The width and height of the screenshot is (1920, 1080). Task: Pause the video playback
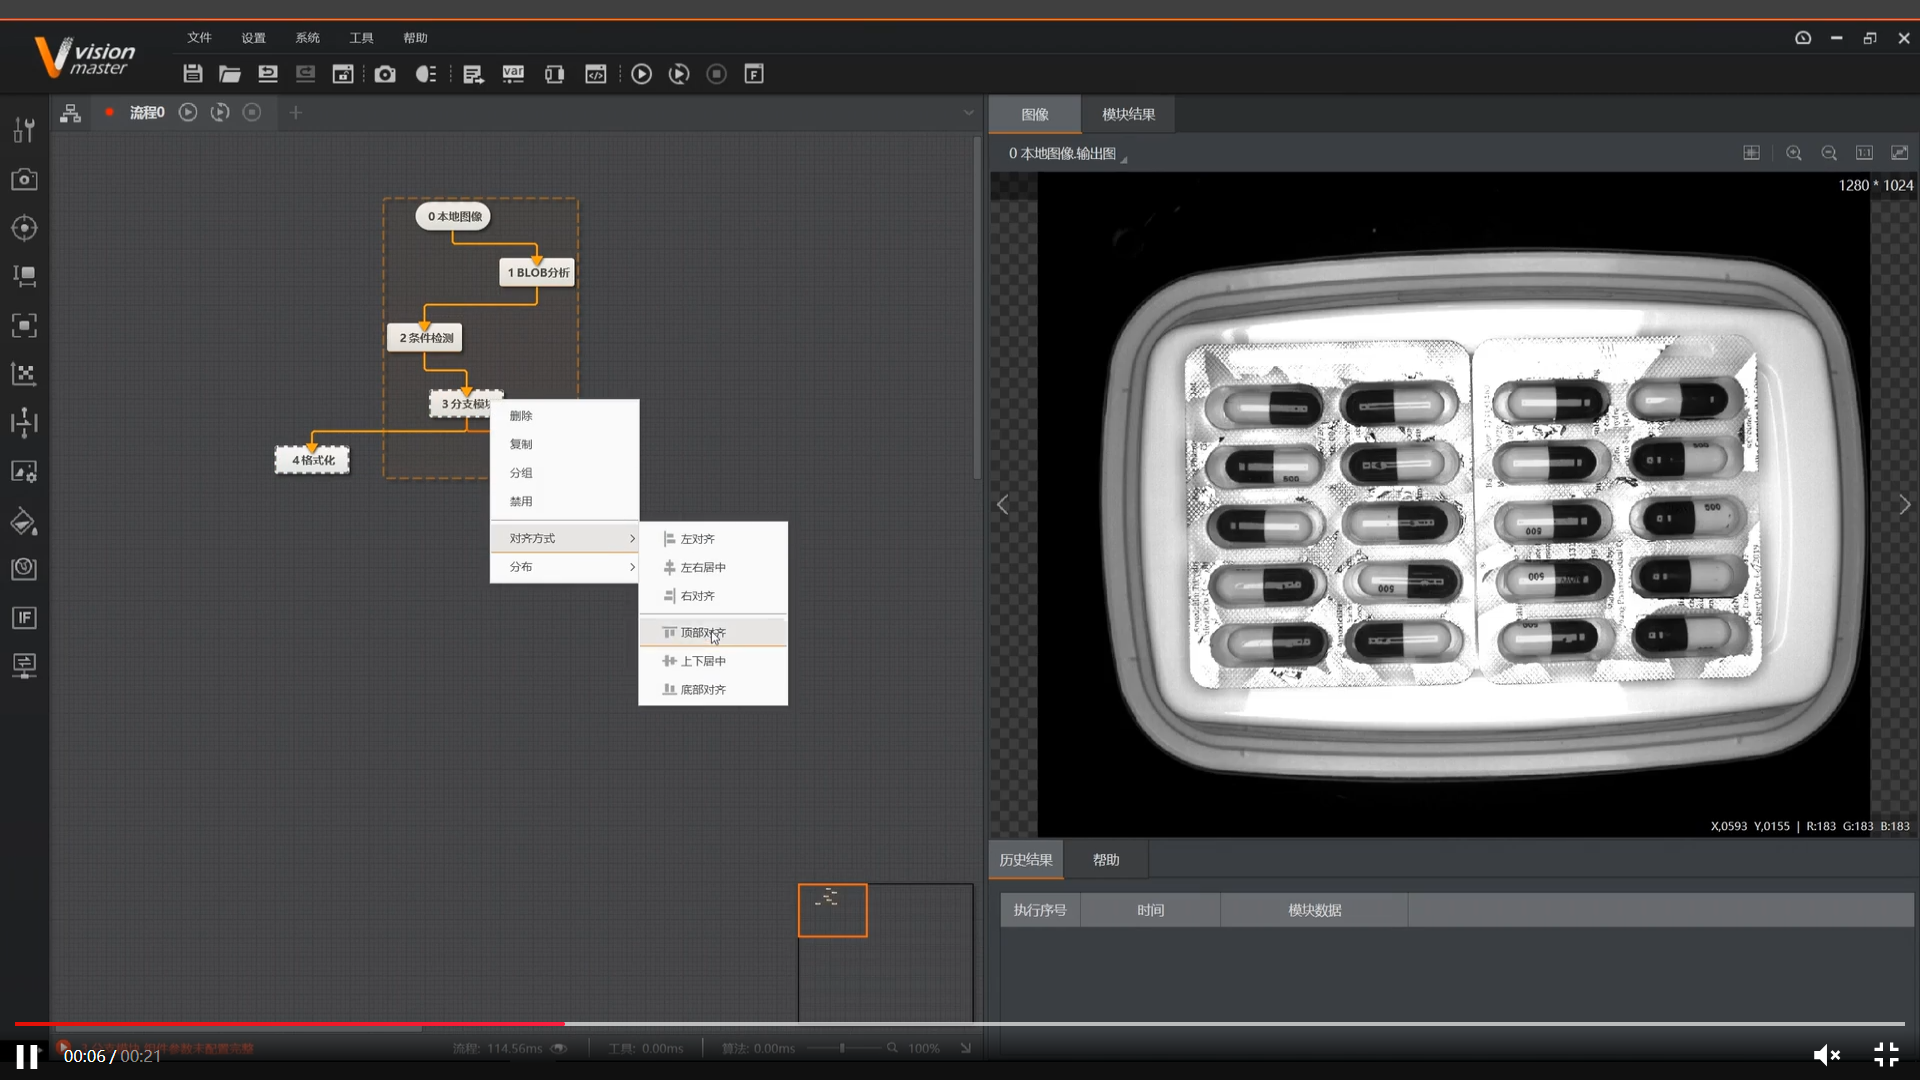click(x=27, y=1056)
